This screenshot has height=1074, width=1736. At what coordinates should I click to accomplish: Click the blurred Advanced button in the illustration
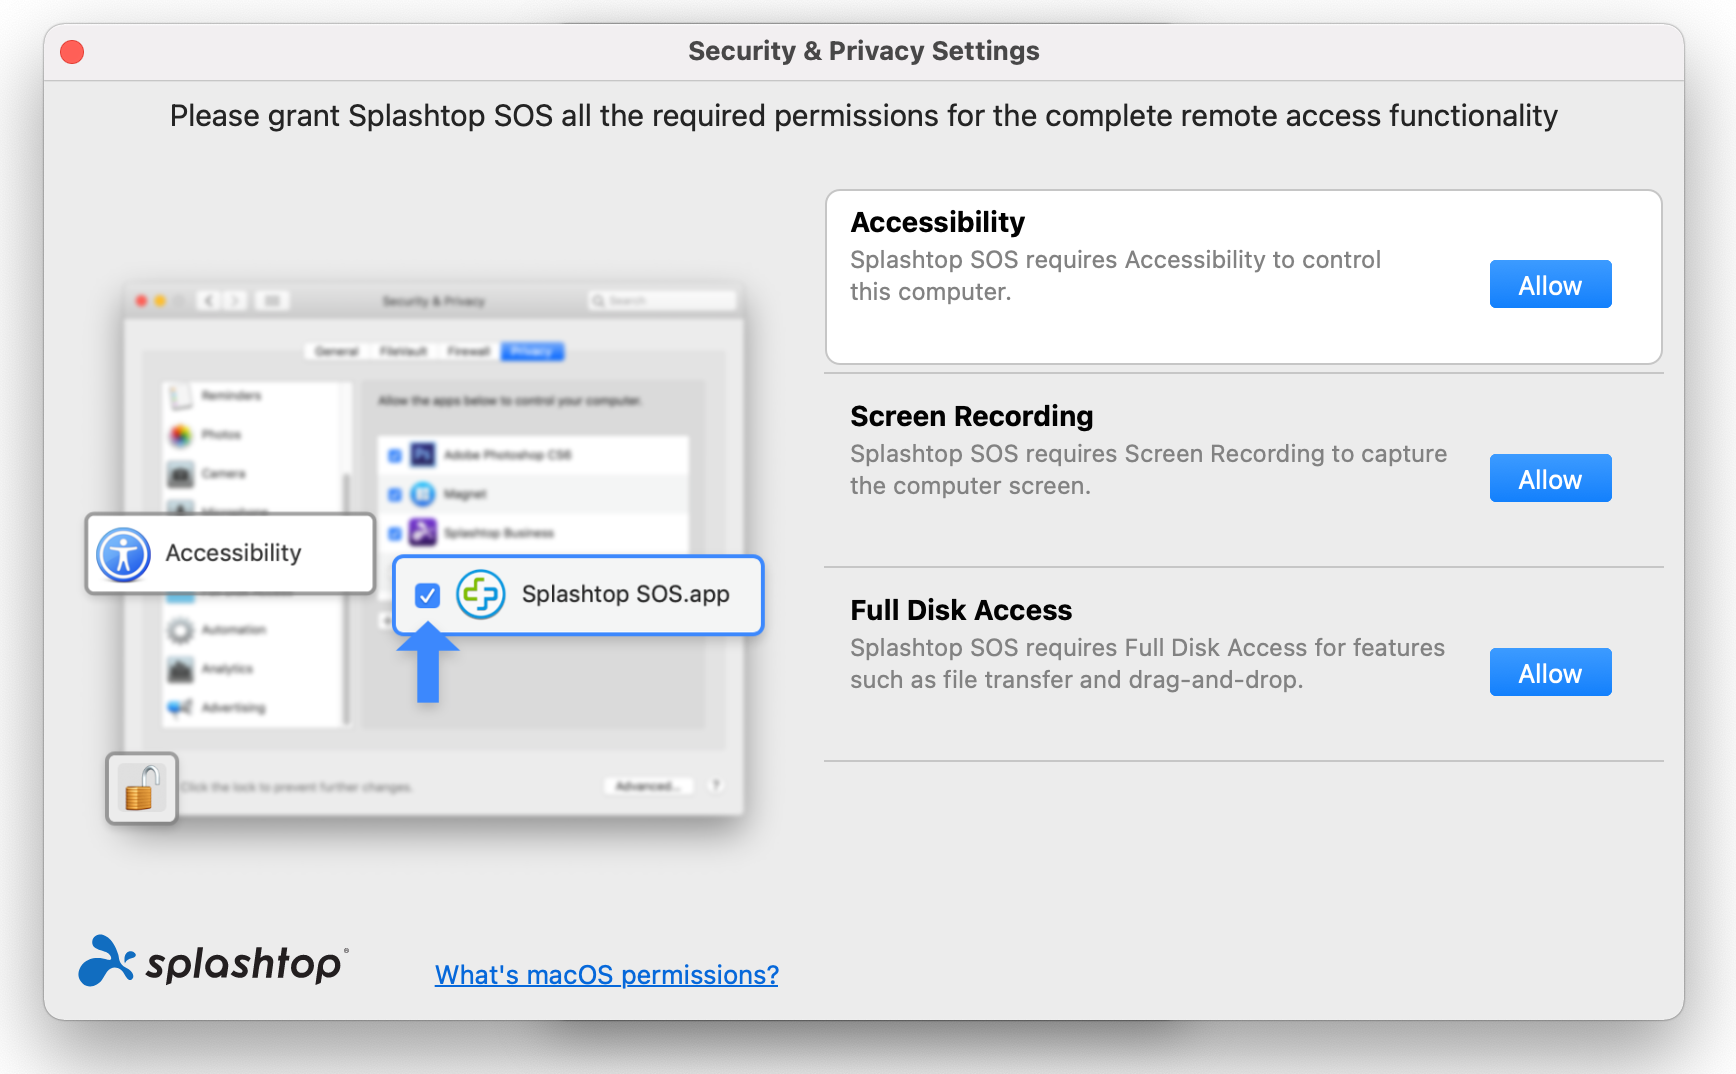645,786
